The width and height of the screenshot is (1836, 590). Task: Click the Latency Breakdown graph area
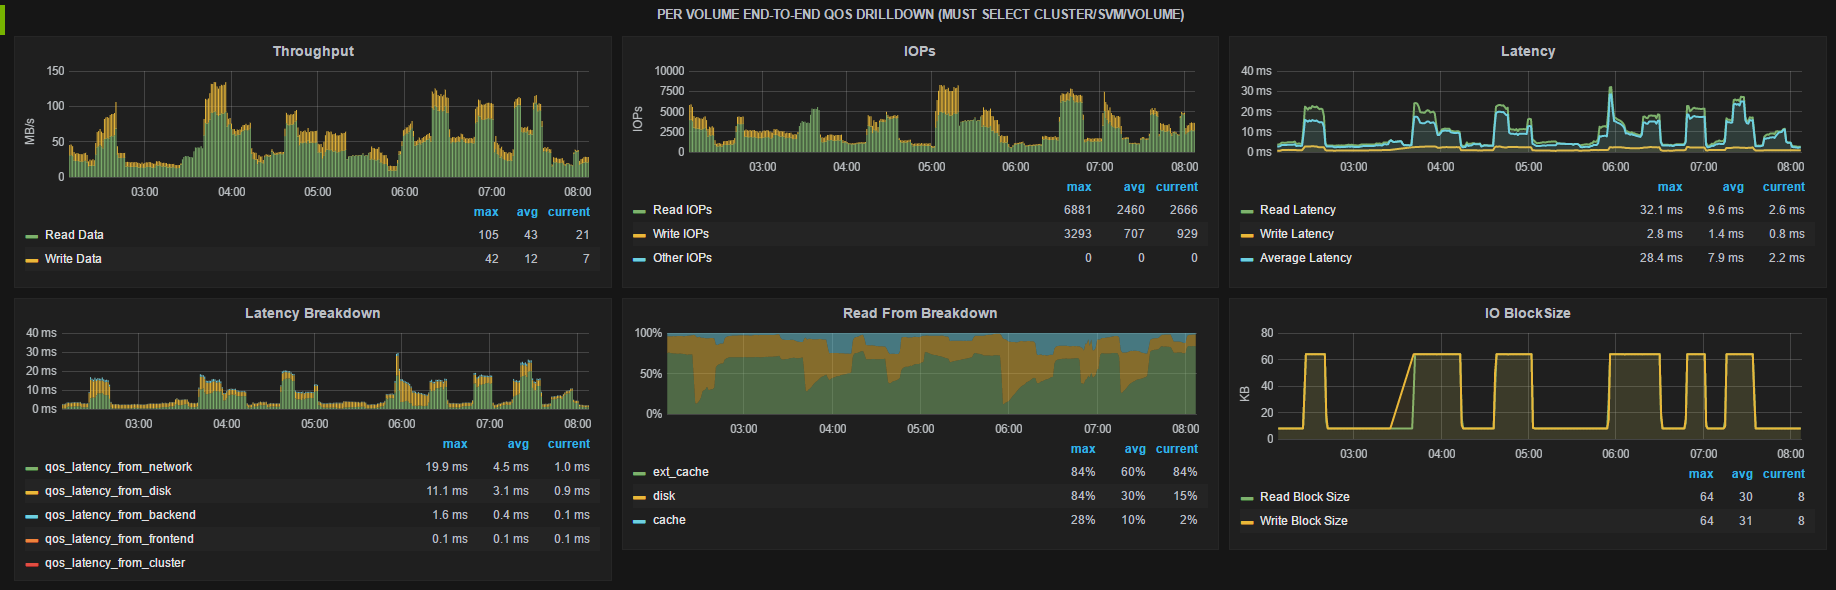[x=325, y=370]
